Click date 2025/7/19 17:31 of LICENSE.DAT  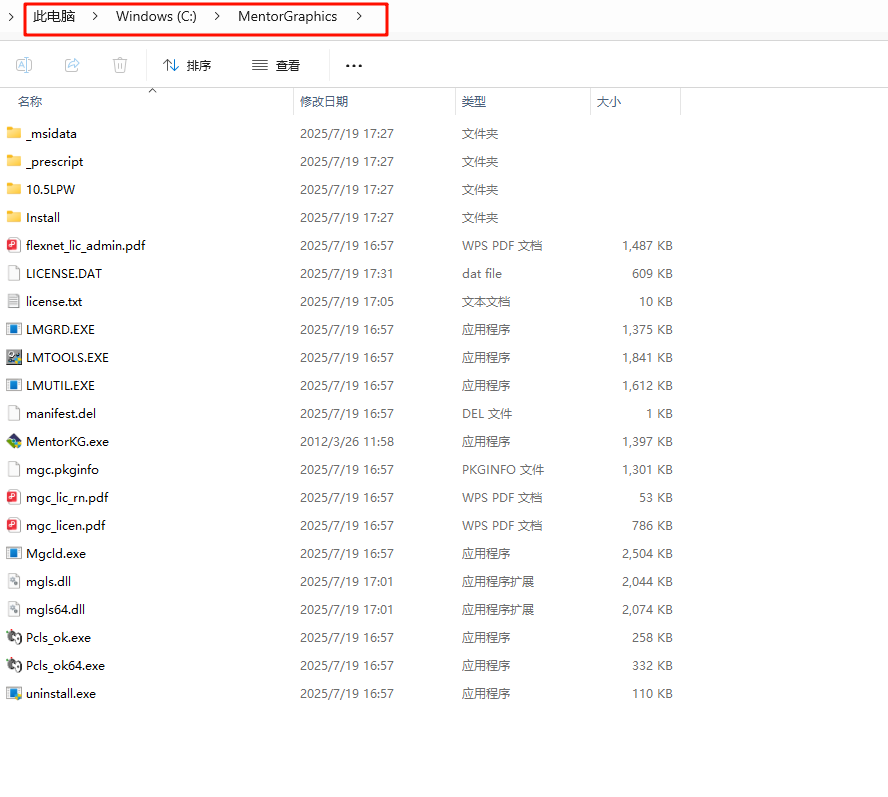tap(347, 274)
